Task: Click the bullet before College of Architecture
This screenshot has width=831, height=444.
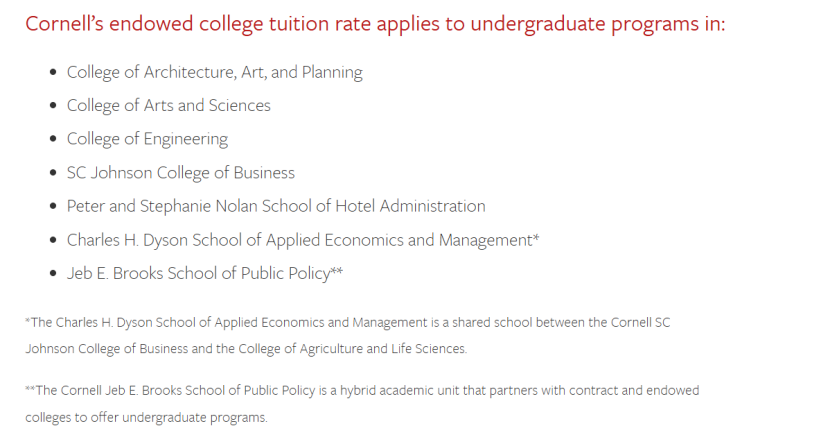Action: [52, 72]
